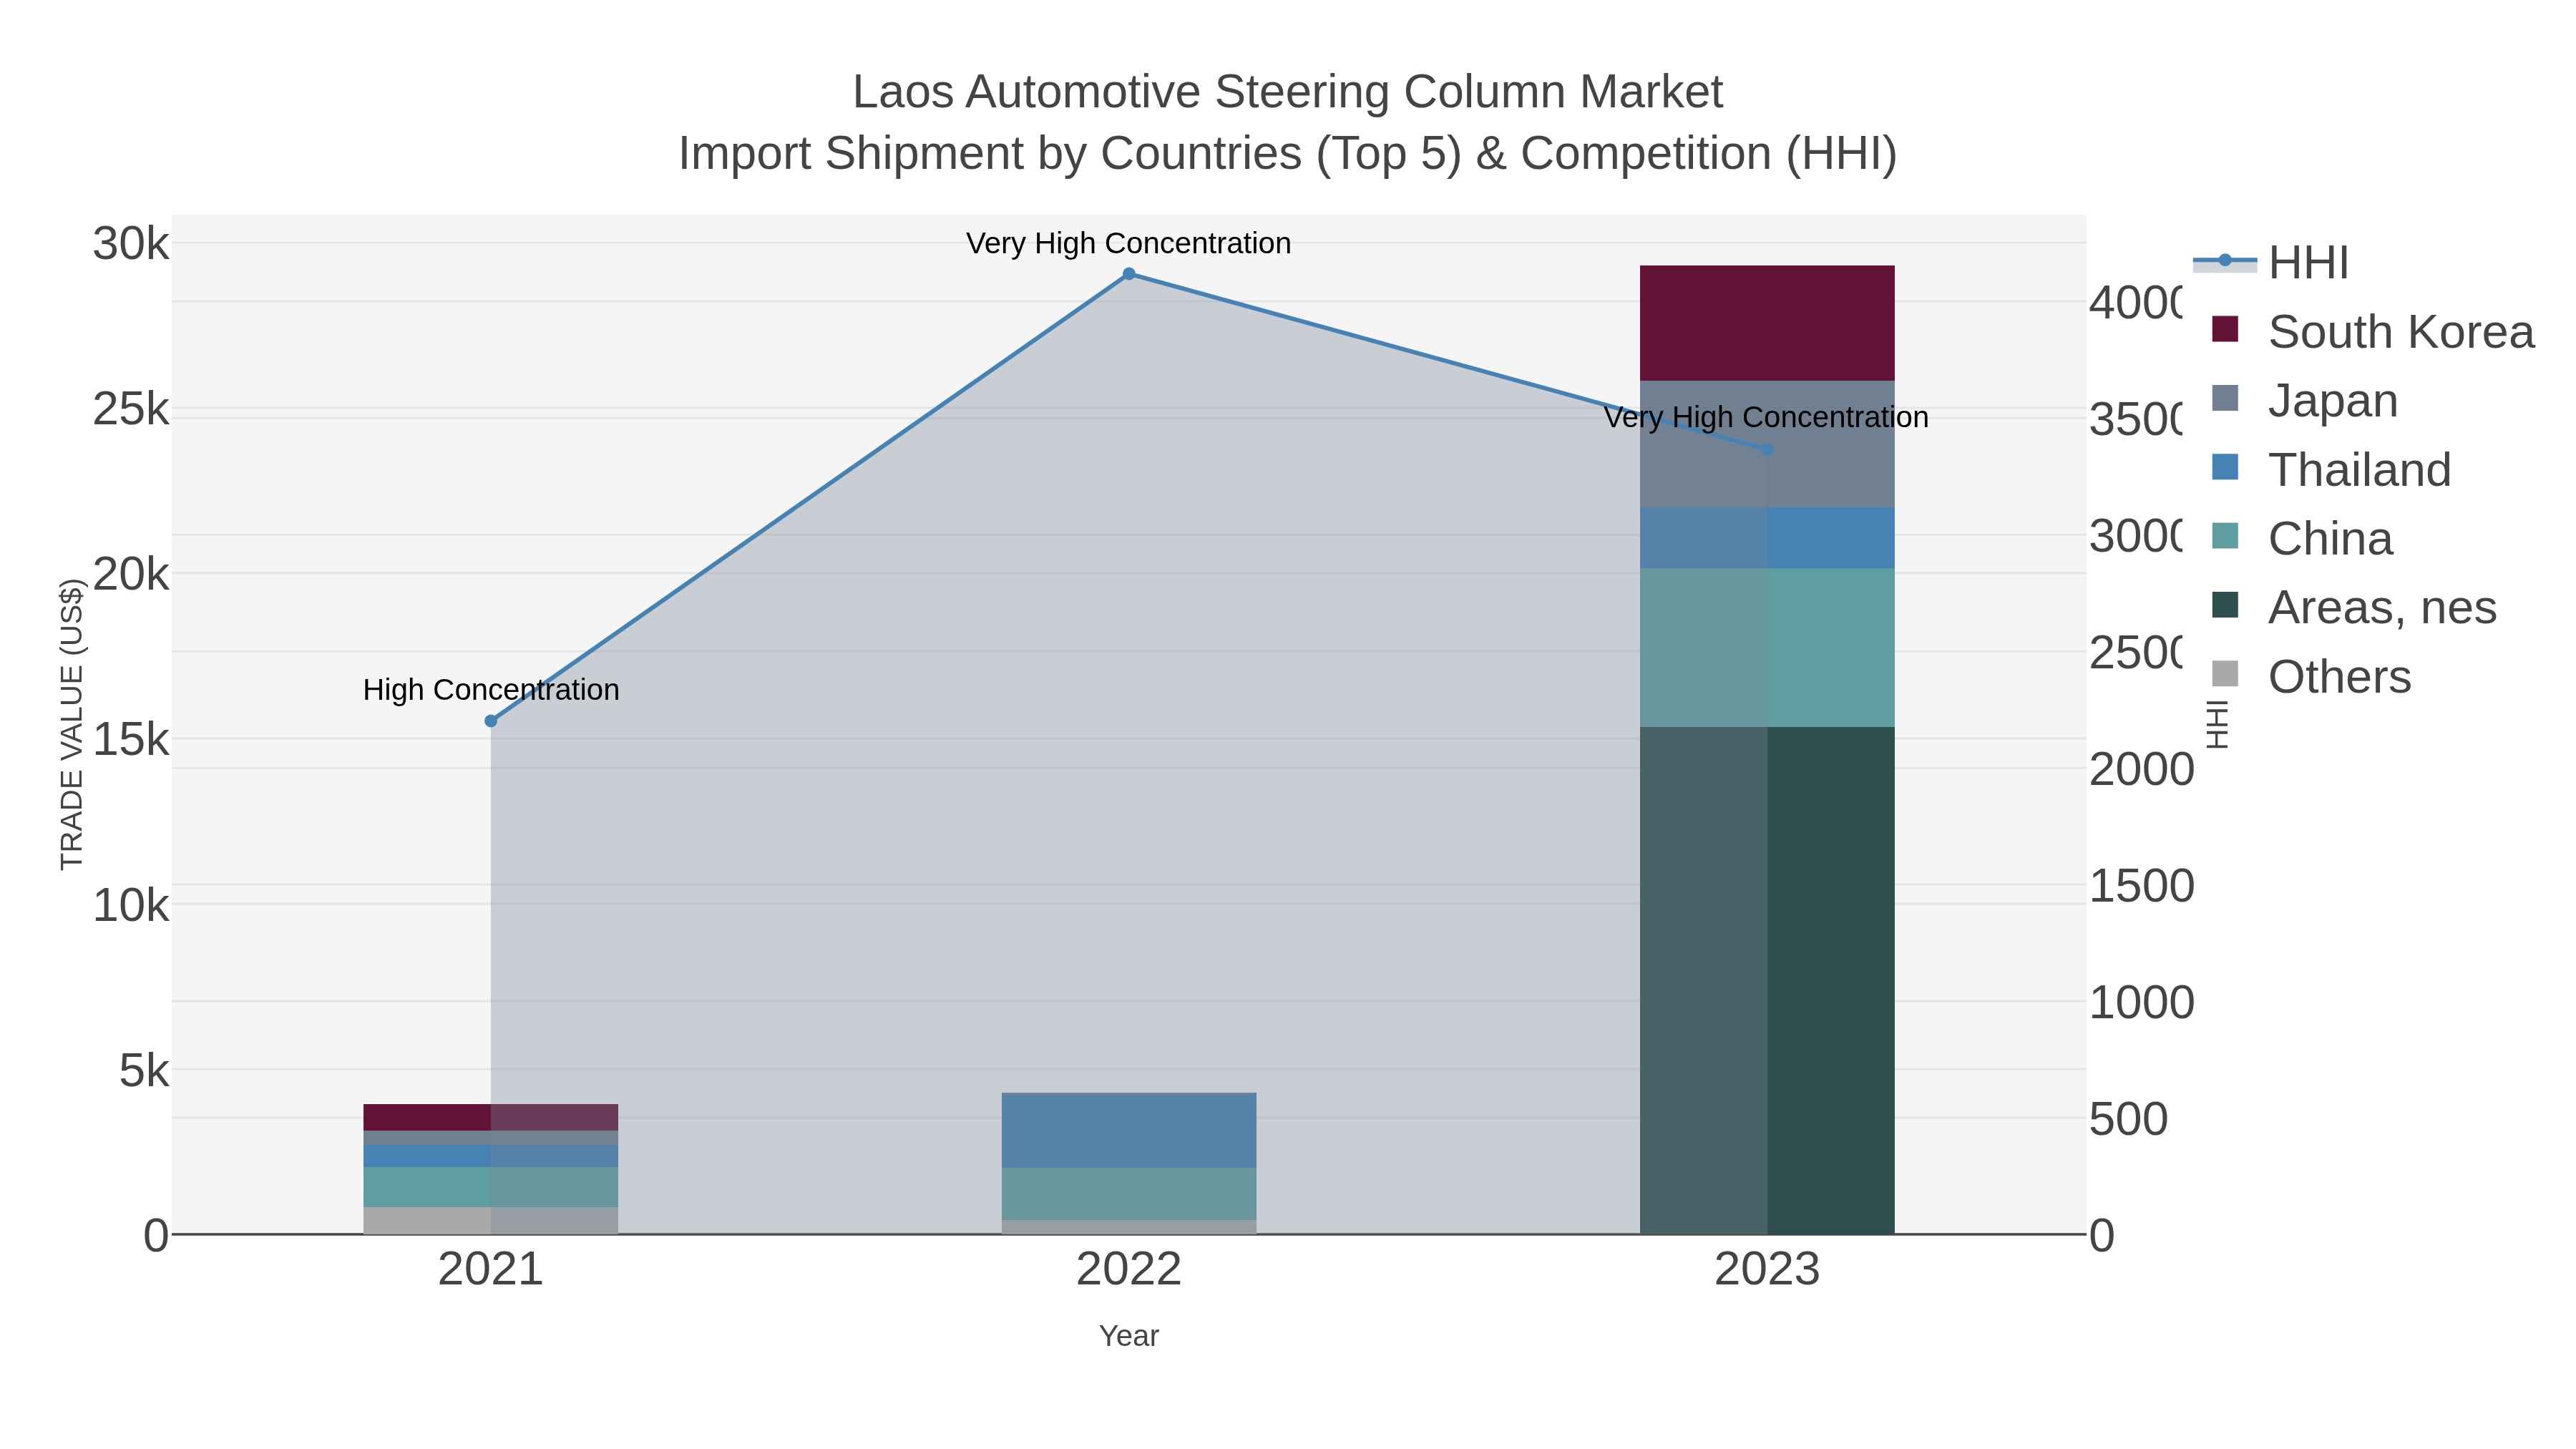
Task: Click the 'Year' axis title
Action: 1129,1336
